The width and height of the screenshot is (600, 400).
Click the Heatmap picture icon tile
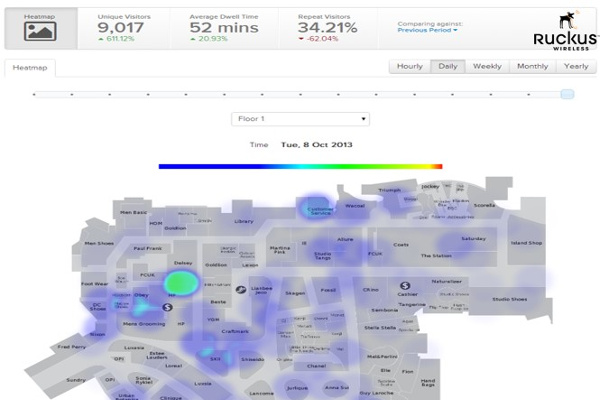[x=40, y=26]
